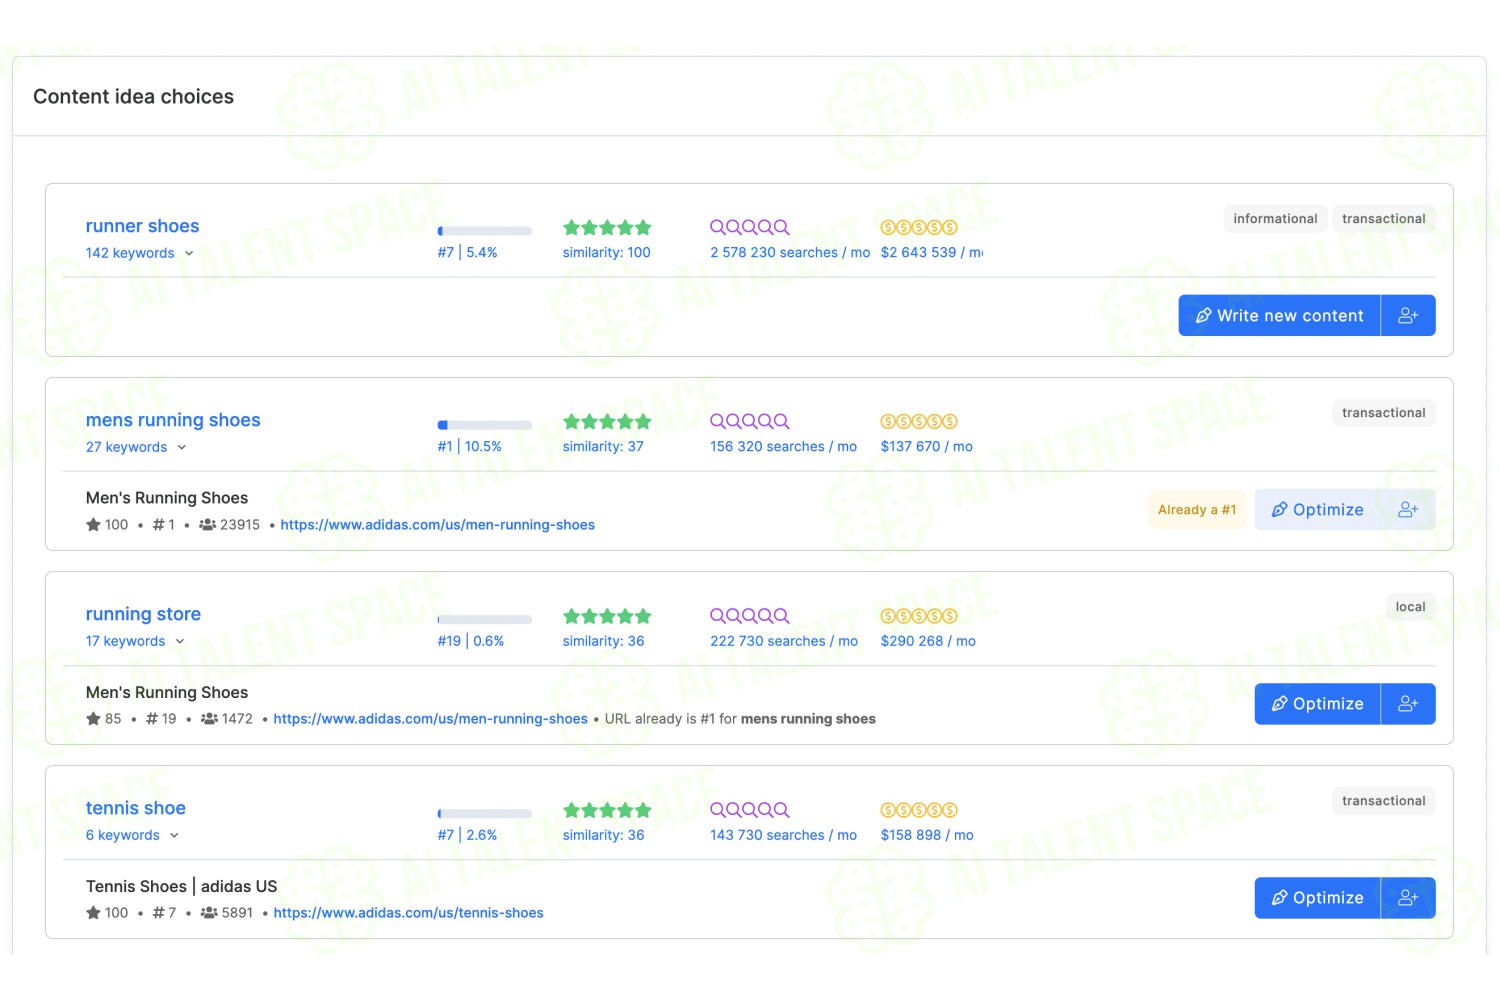
Task: Click the 2 578 230 searches / mo value
Action: (x=790, y=252)
